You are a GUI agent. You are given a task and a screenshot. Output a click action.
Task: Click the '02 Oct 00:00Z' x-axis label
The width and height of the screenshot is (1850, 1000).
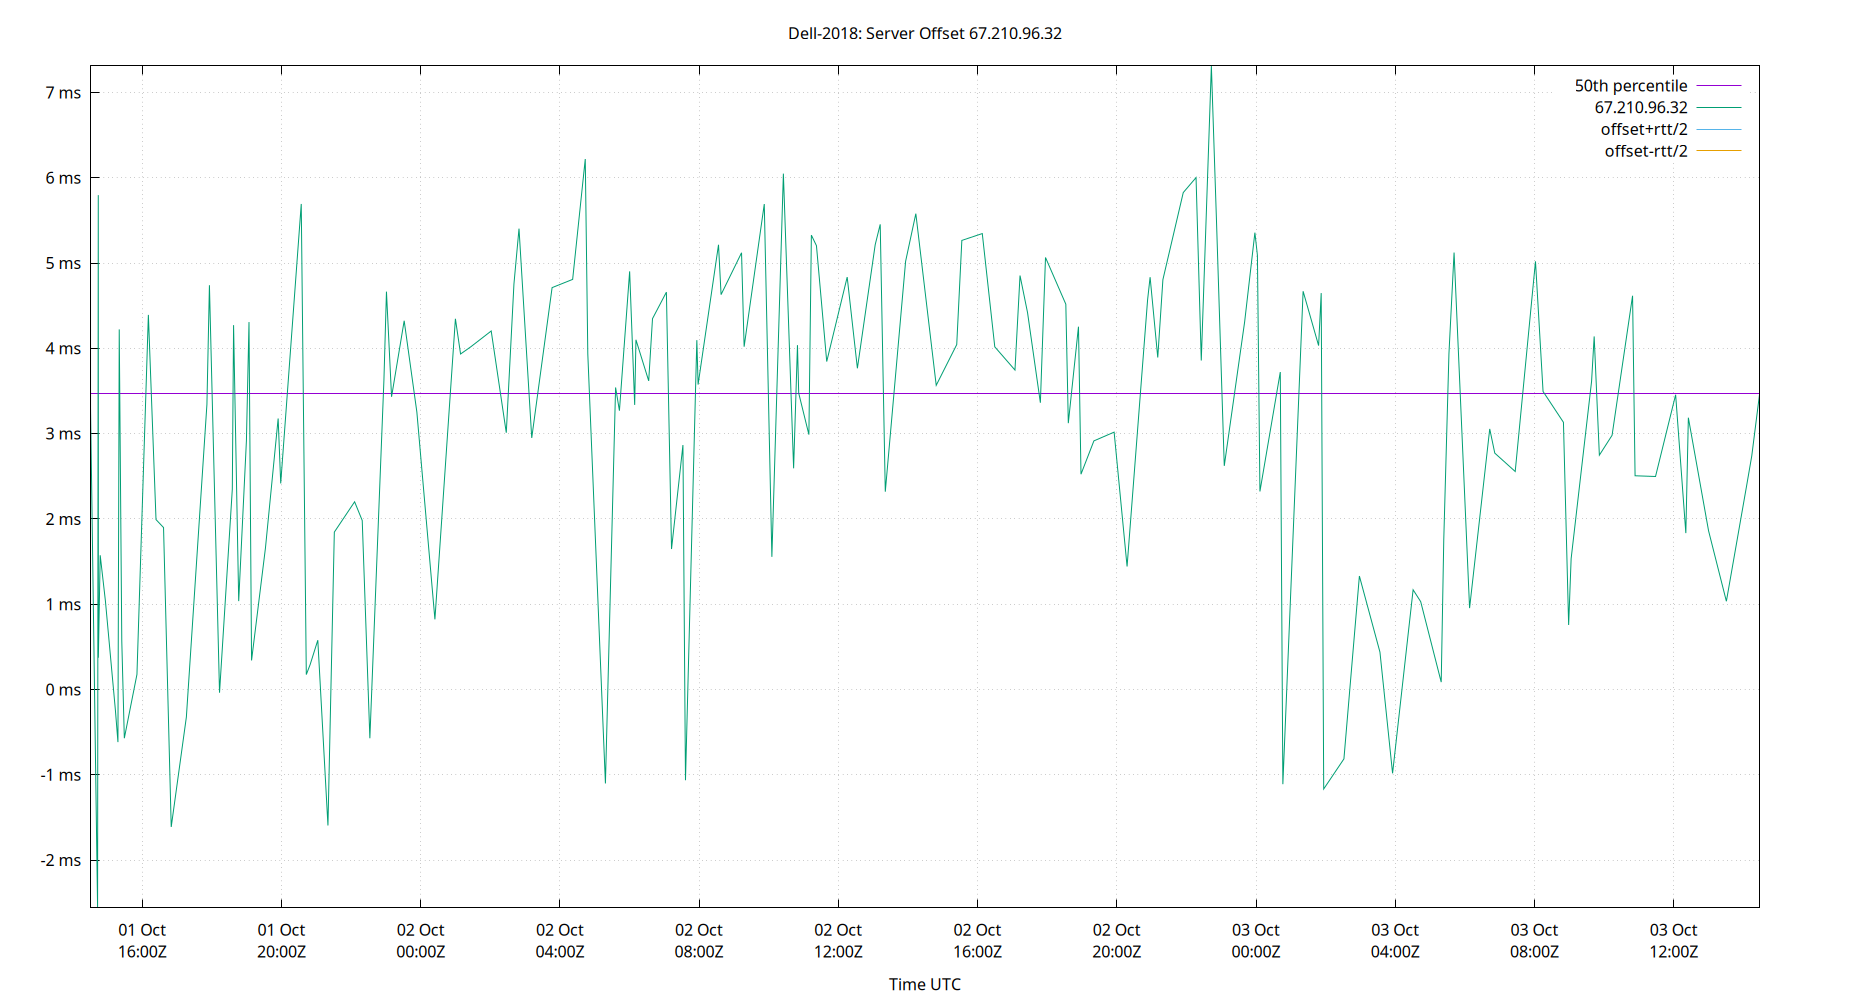click(x=420, y=941)
